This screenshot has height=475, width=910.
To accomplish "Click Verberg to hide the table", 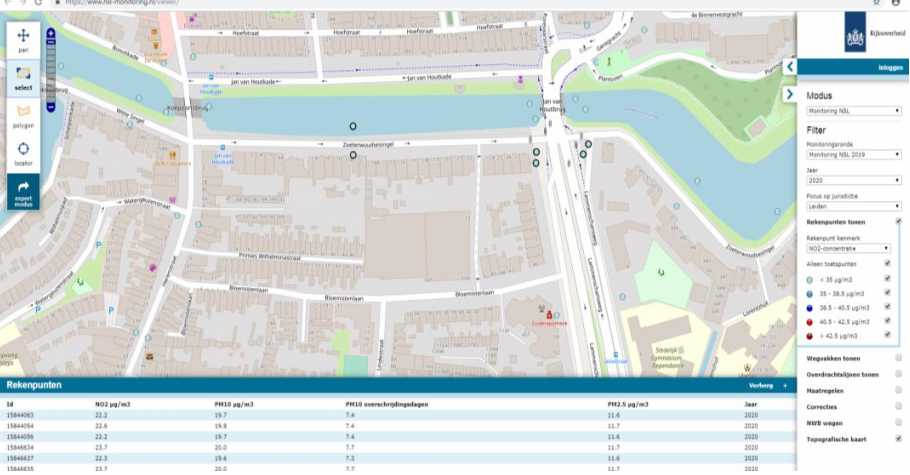I will click(760, 386).
